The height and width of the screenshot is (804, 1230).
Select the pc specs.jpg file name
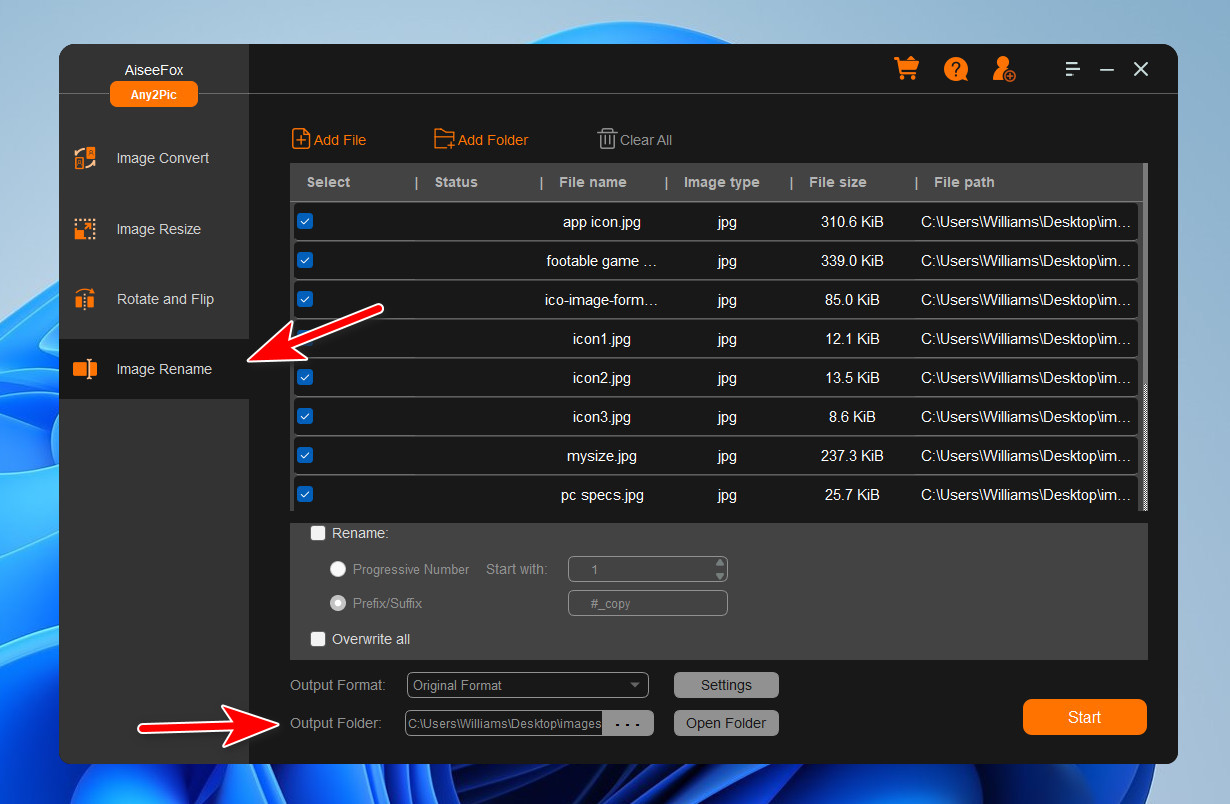point(602,495)
